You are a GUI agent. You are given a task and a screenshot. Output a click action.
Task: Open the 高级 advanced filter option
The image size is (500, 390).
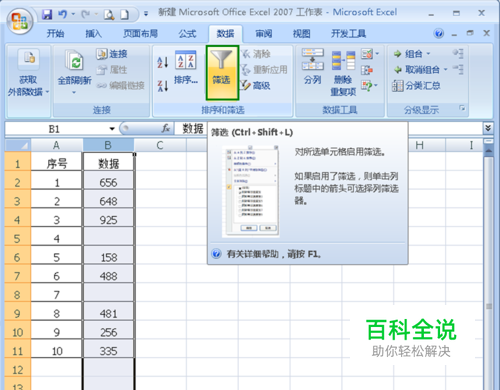click(x=256, y=86)
